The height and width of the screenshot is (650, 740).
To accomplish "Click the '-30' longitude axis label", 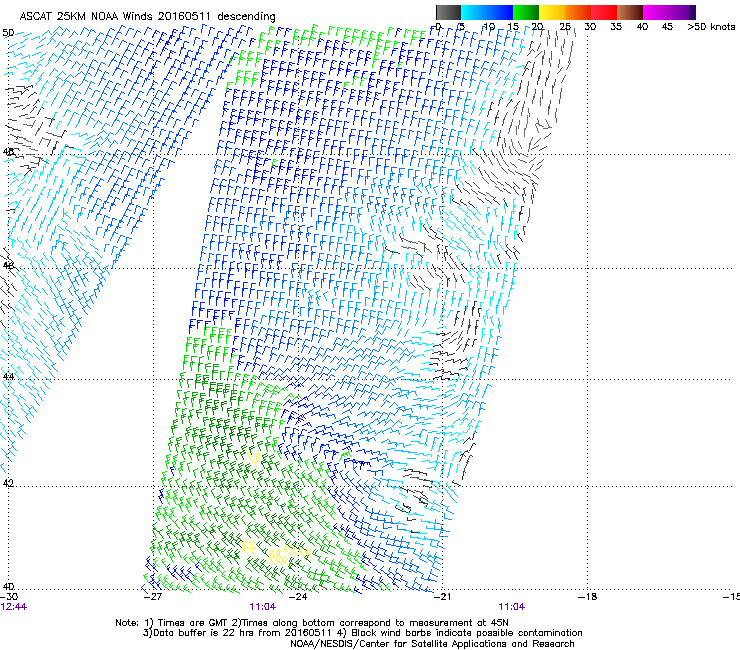I will [x=9, y=597].
